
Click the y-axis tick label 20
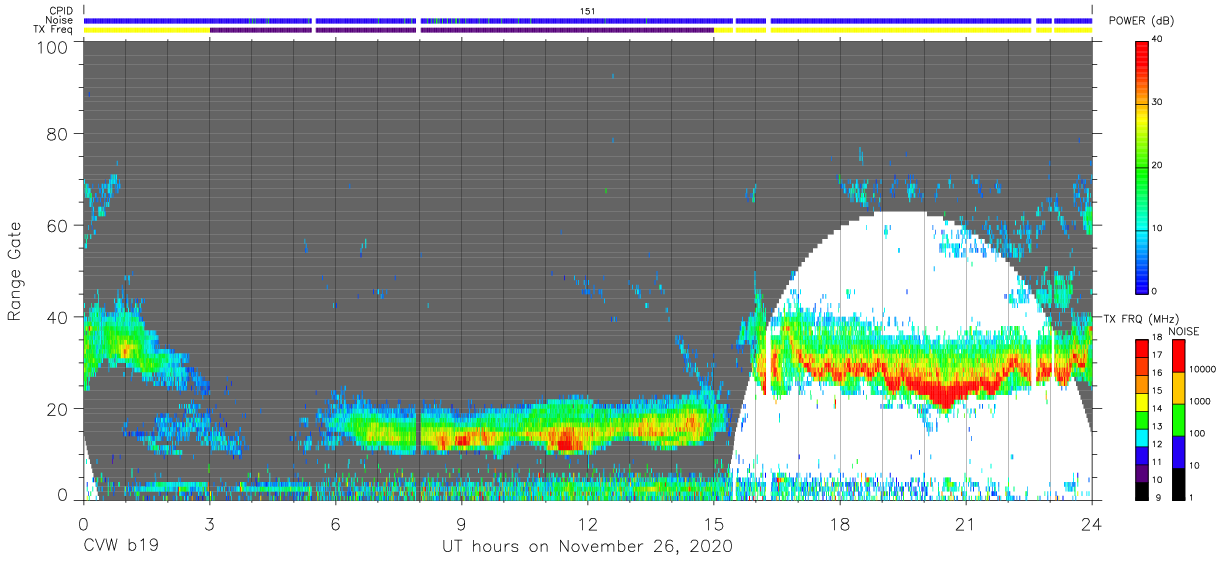click(56, 408)
